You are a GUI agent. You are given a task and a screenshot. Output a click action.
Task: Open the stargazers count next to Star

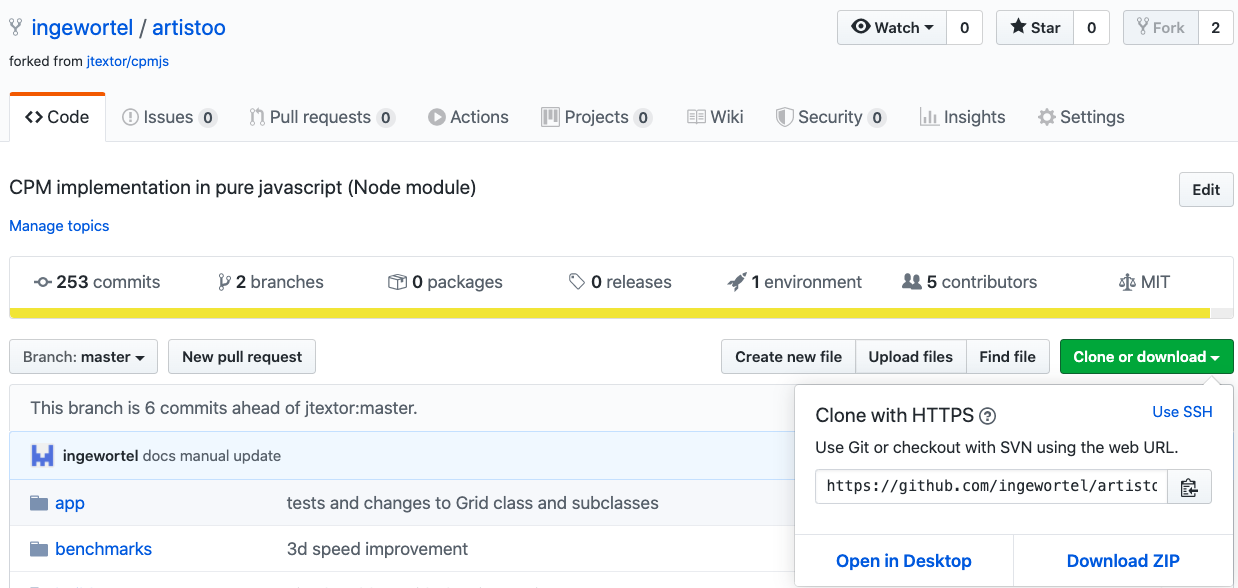tap(1091, 28)
